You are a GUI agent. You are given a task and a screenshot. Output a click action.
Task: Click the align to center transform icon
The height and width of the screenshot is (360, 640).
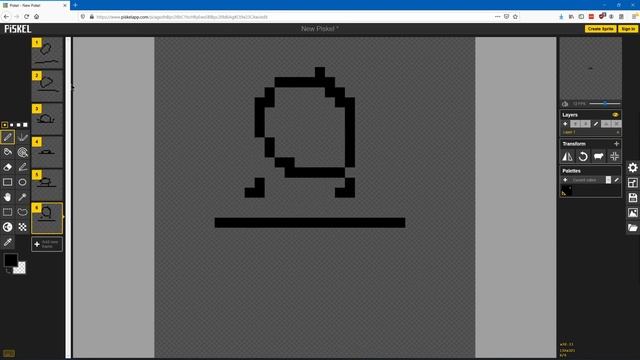pyautogui.click(x=614, y=156)
